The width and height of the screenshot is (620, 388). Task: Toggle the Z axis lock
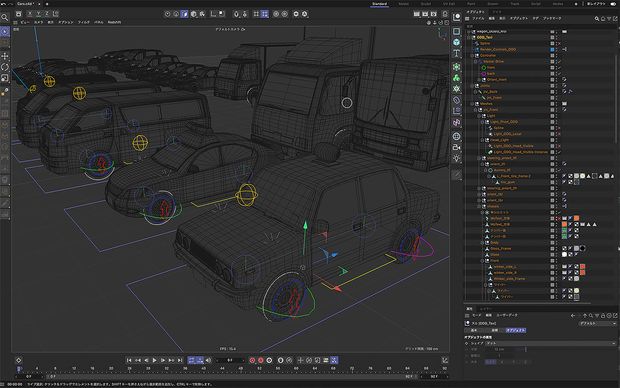click(x=47, y=14)
